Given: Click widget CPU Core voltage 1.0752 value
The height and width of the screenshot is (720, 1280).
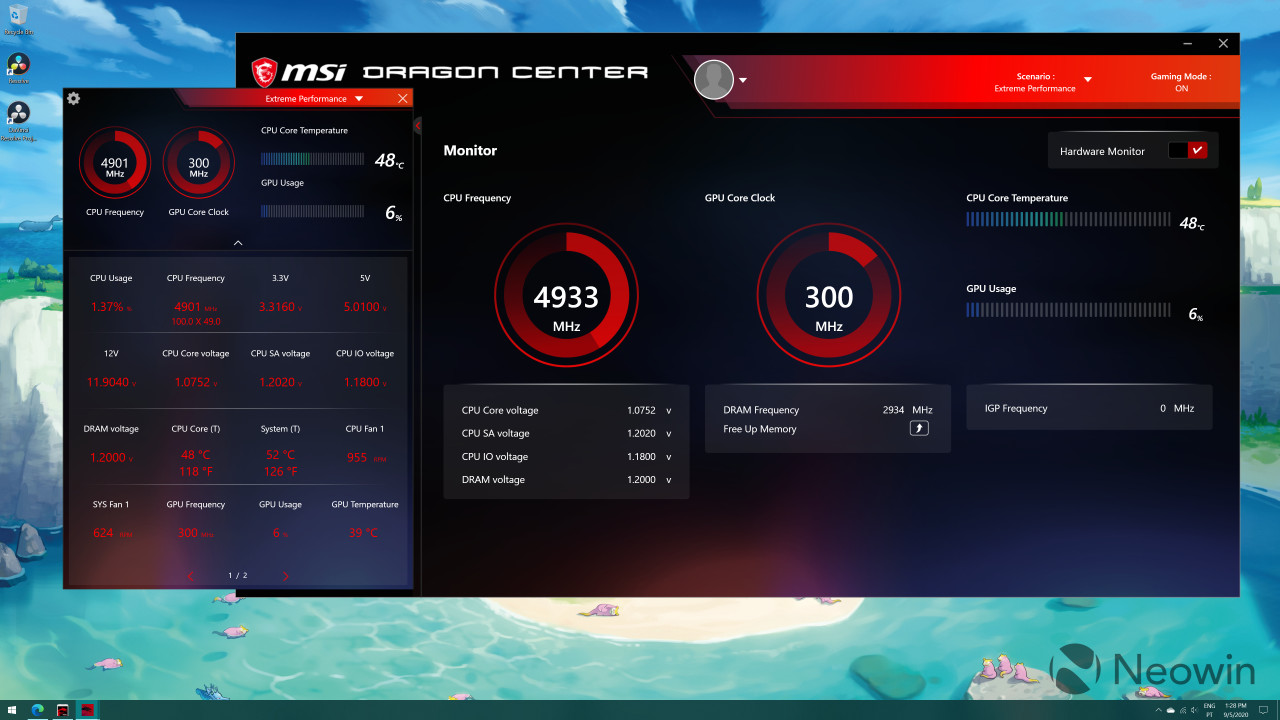Looking at the screenshot, I should point(196,382).
